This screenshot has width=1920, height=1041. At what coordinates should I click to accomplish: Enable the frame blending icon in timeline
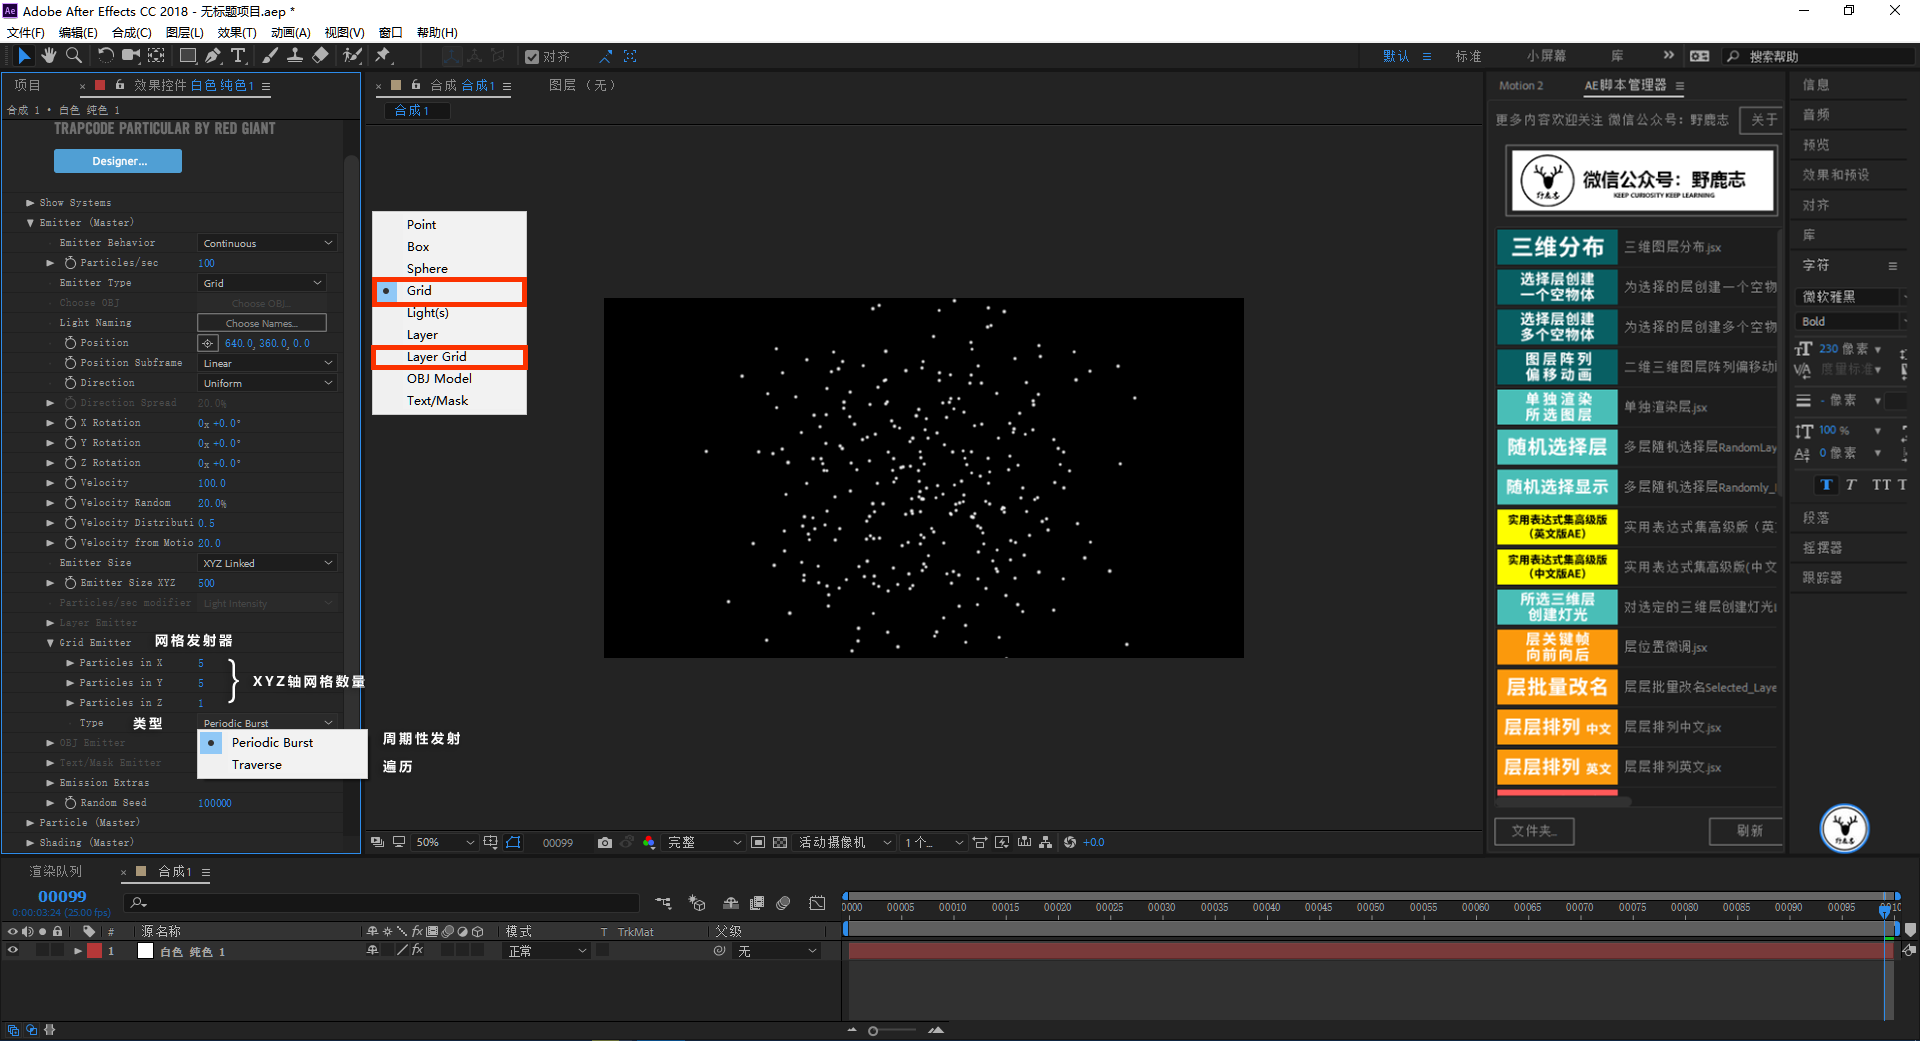tap(757, 903)
